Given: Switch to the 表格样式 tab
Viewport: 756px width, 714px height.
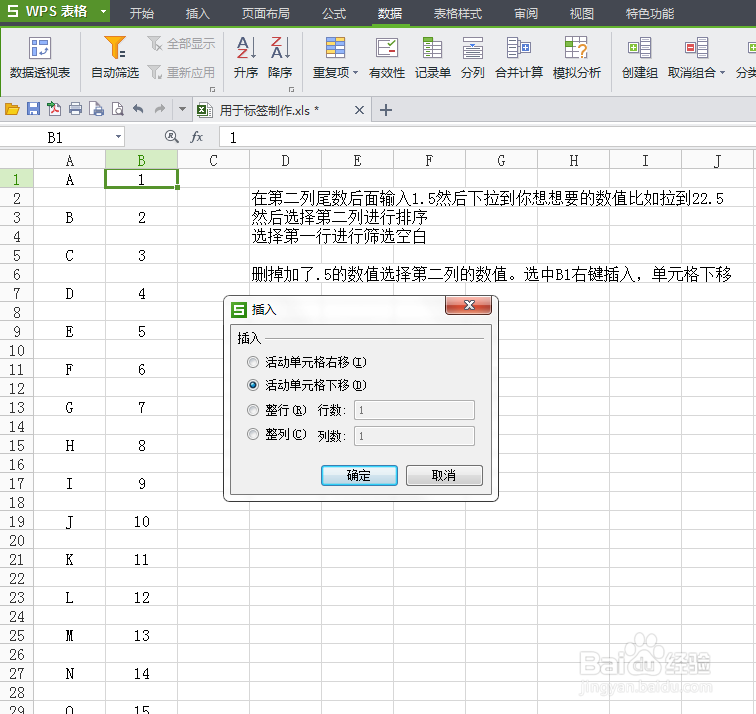Looking at the screenshot, I should [x=458, y=13].
